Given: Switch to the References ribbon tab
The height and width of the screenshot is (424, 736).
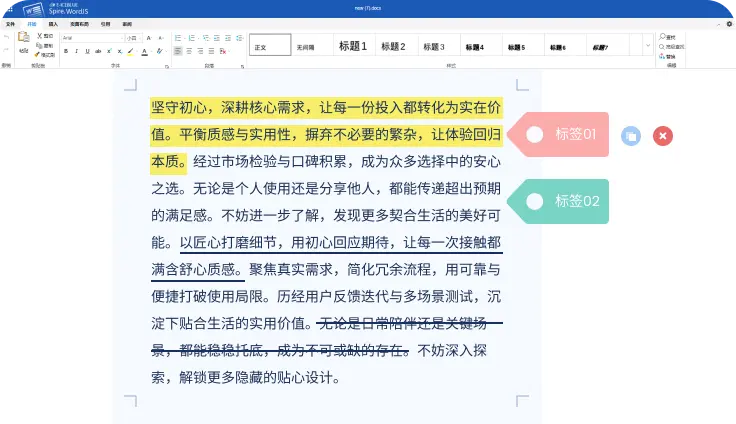Looking at the screenshot, I should click(x=106, y=24).
